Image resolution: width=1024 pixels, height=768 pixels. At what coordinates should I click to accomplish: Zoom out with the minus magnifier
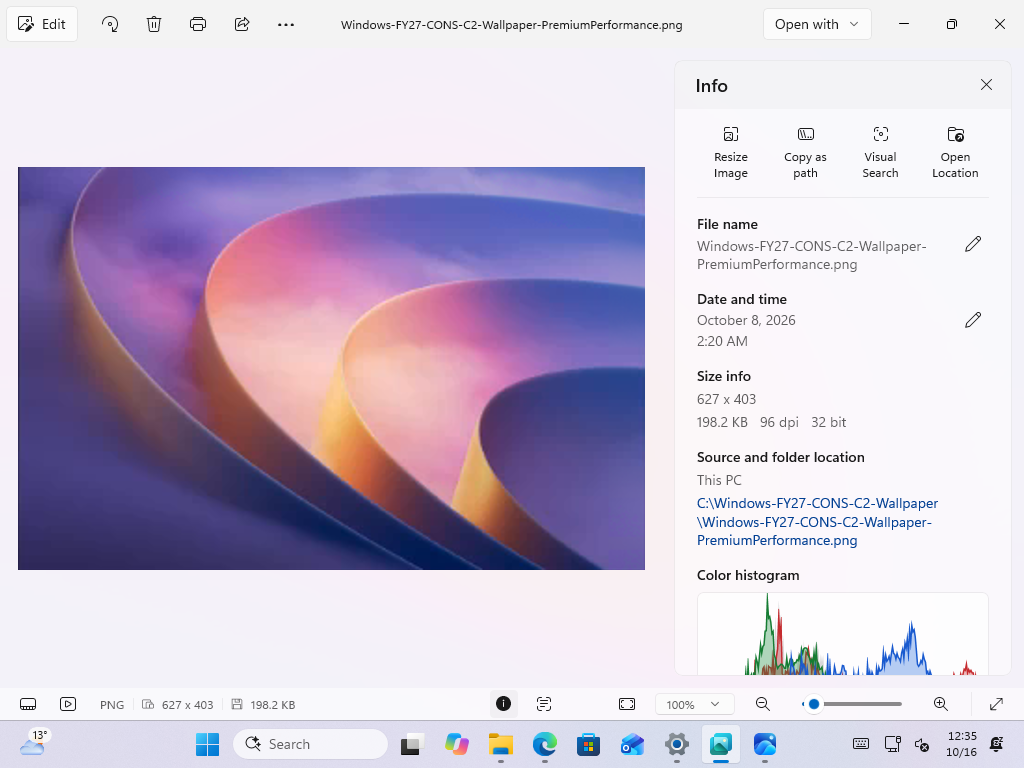coord(763,704)
